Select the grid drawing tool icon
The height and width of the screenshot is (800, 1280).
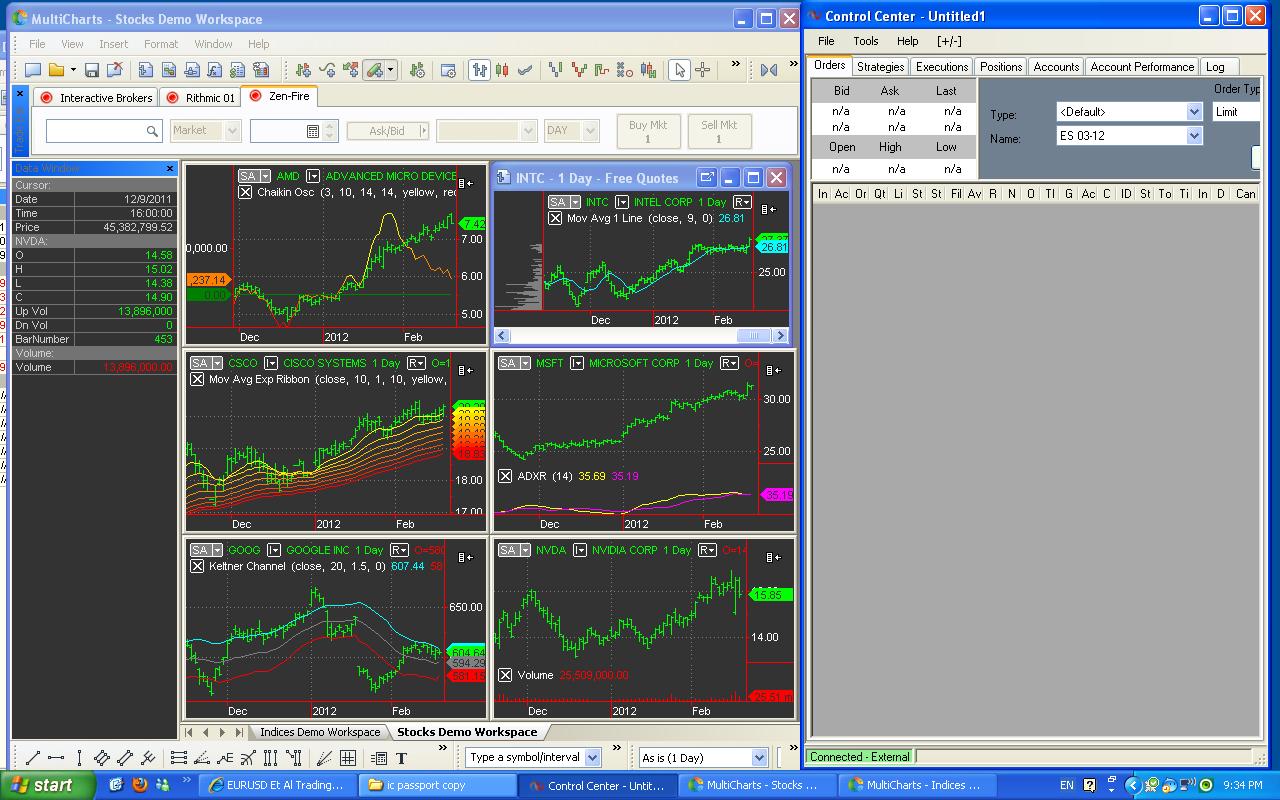coord(348,758)
